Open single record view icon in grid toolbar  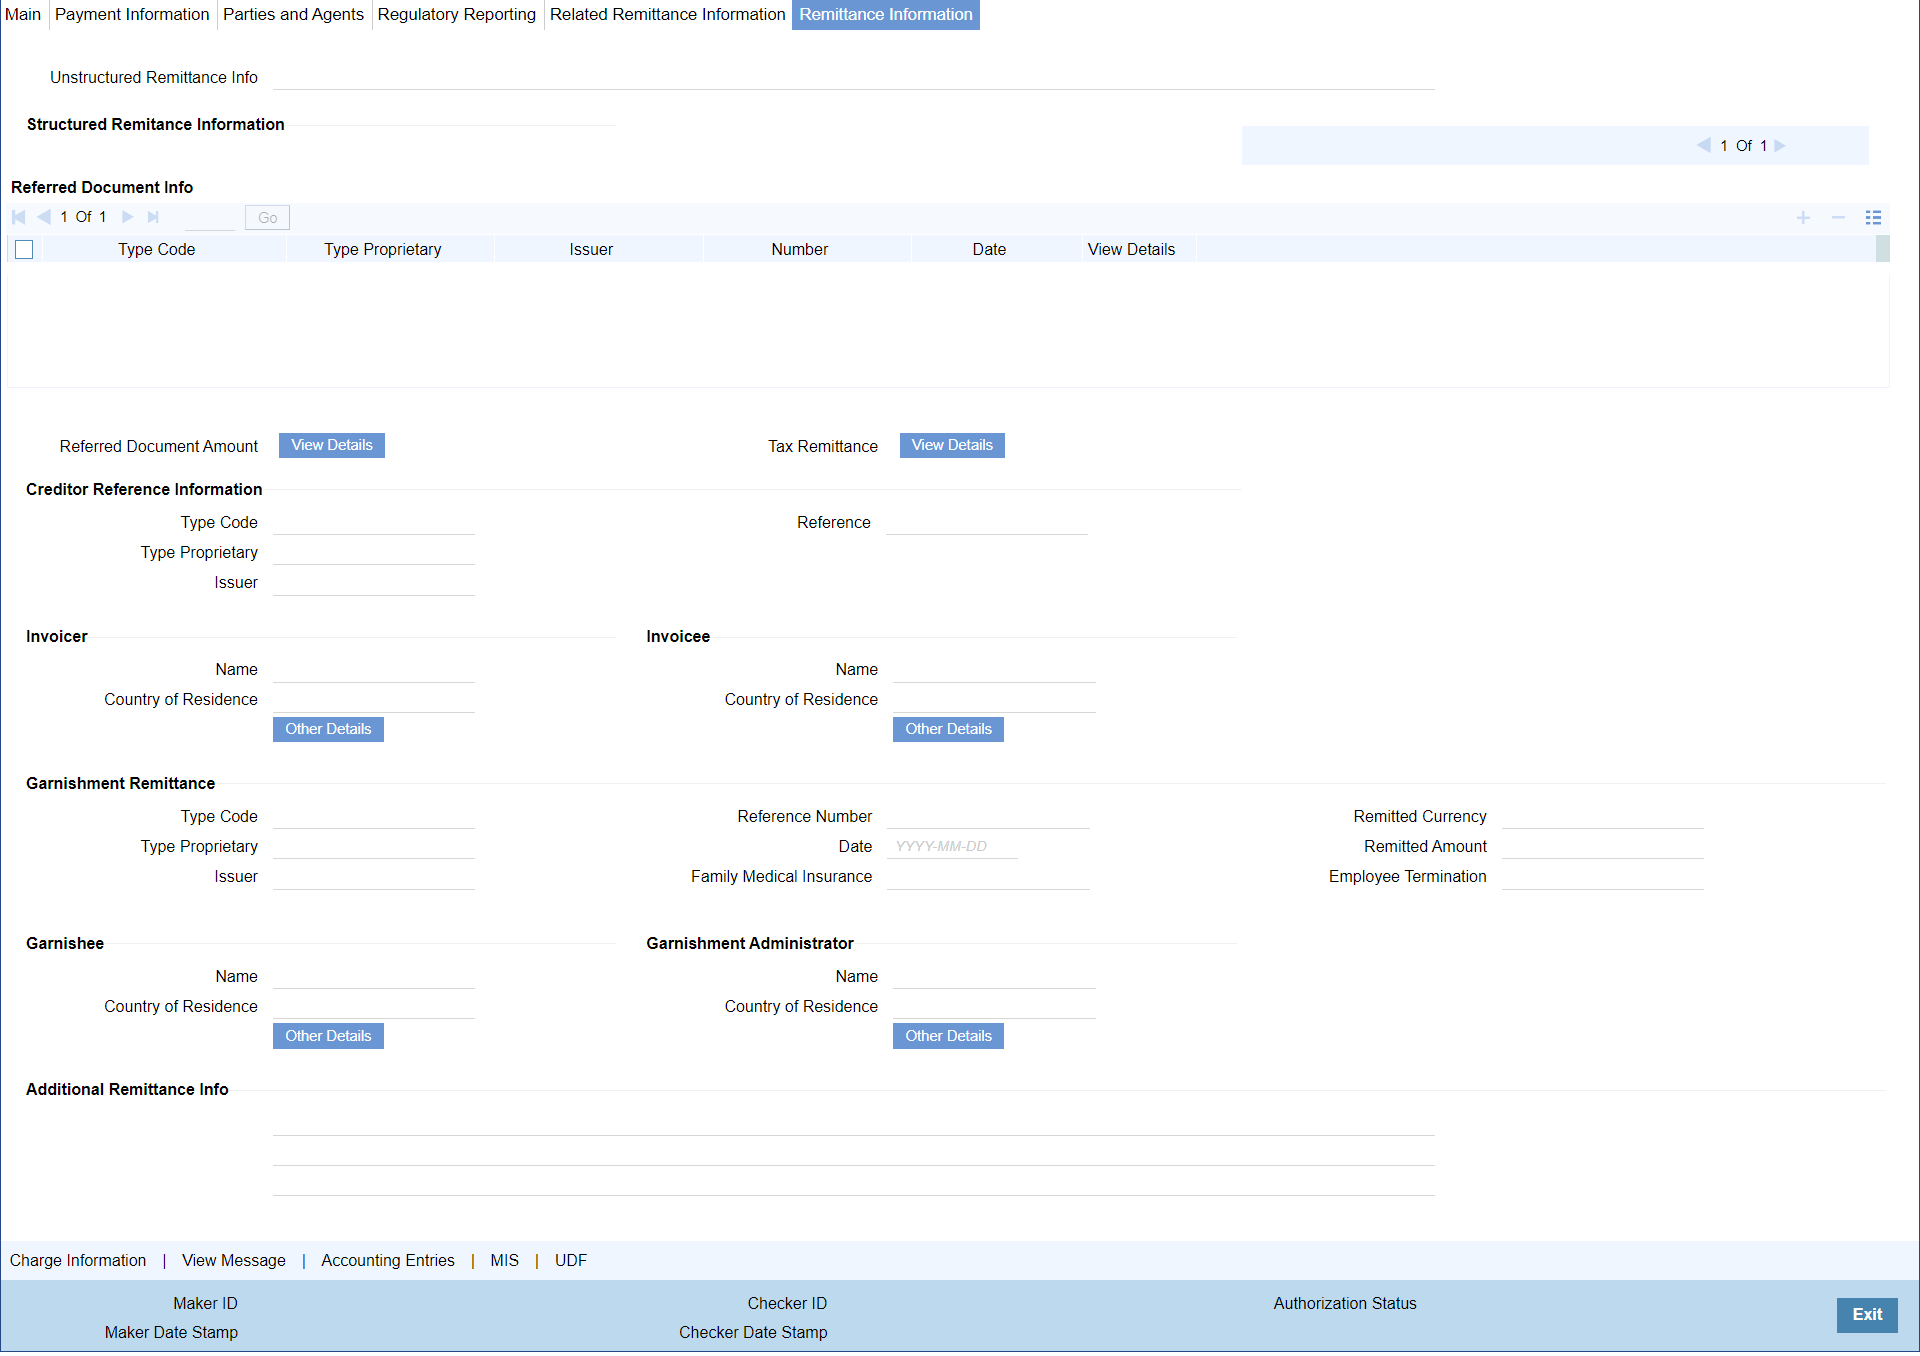1873,217
